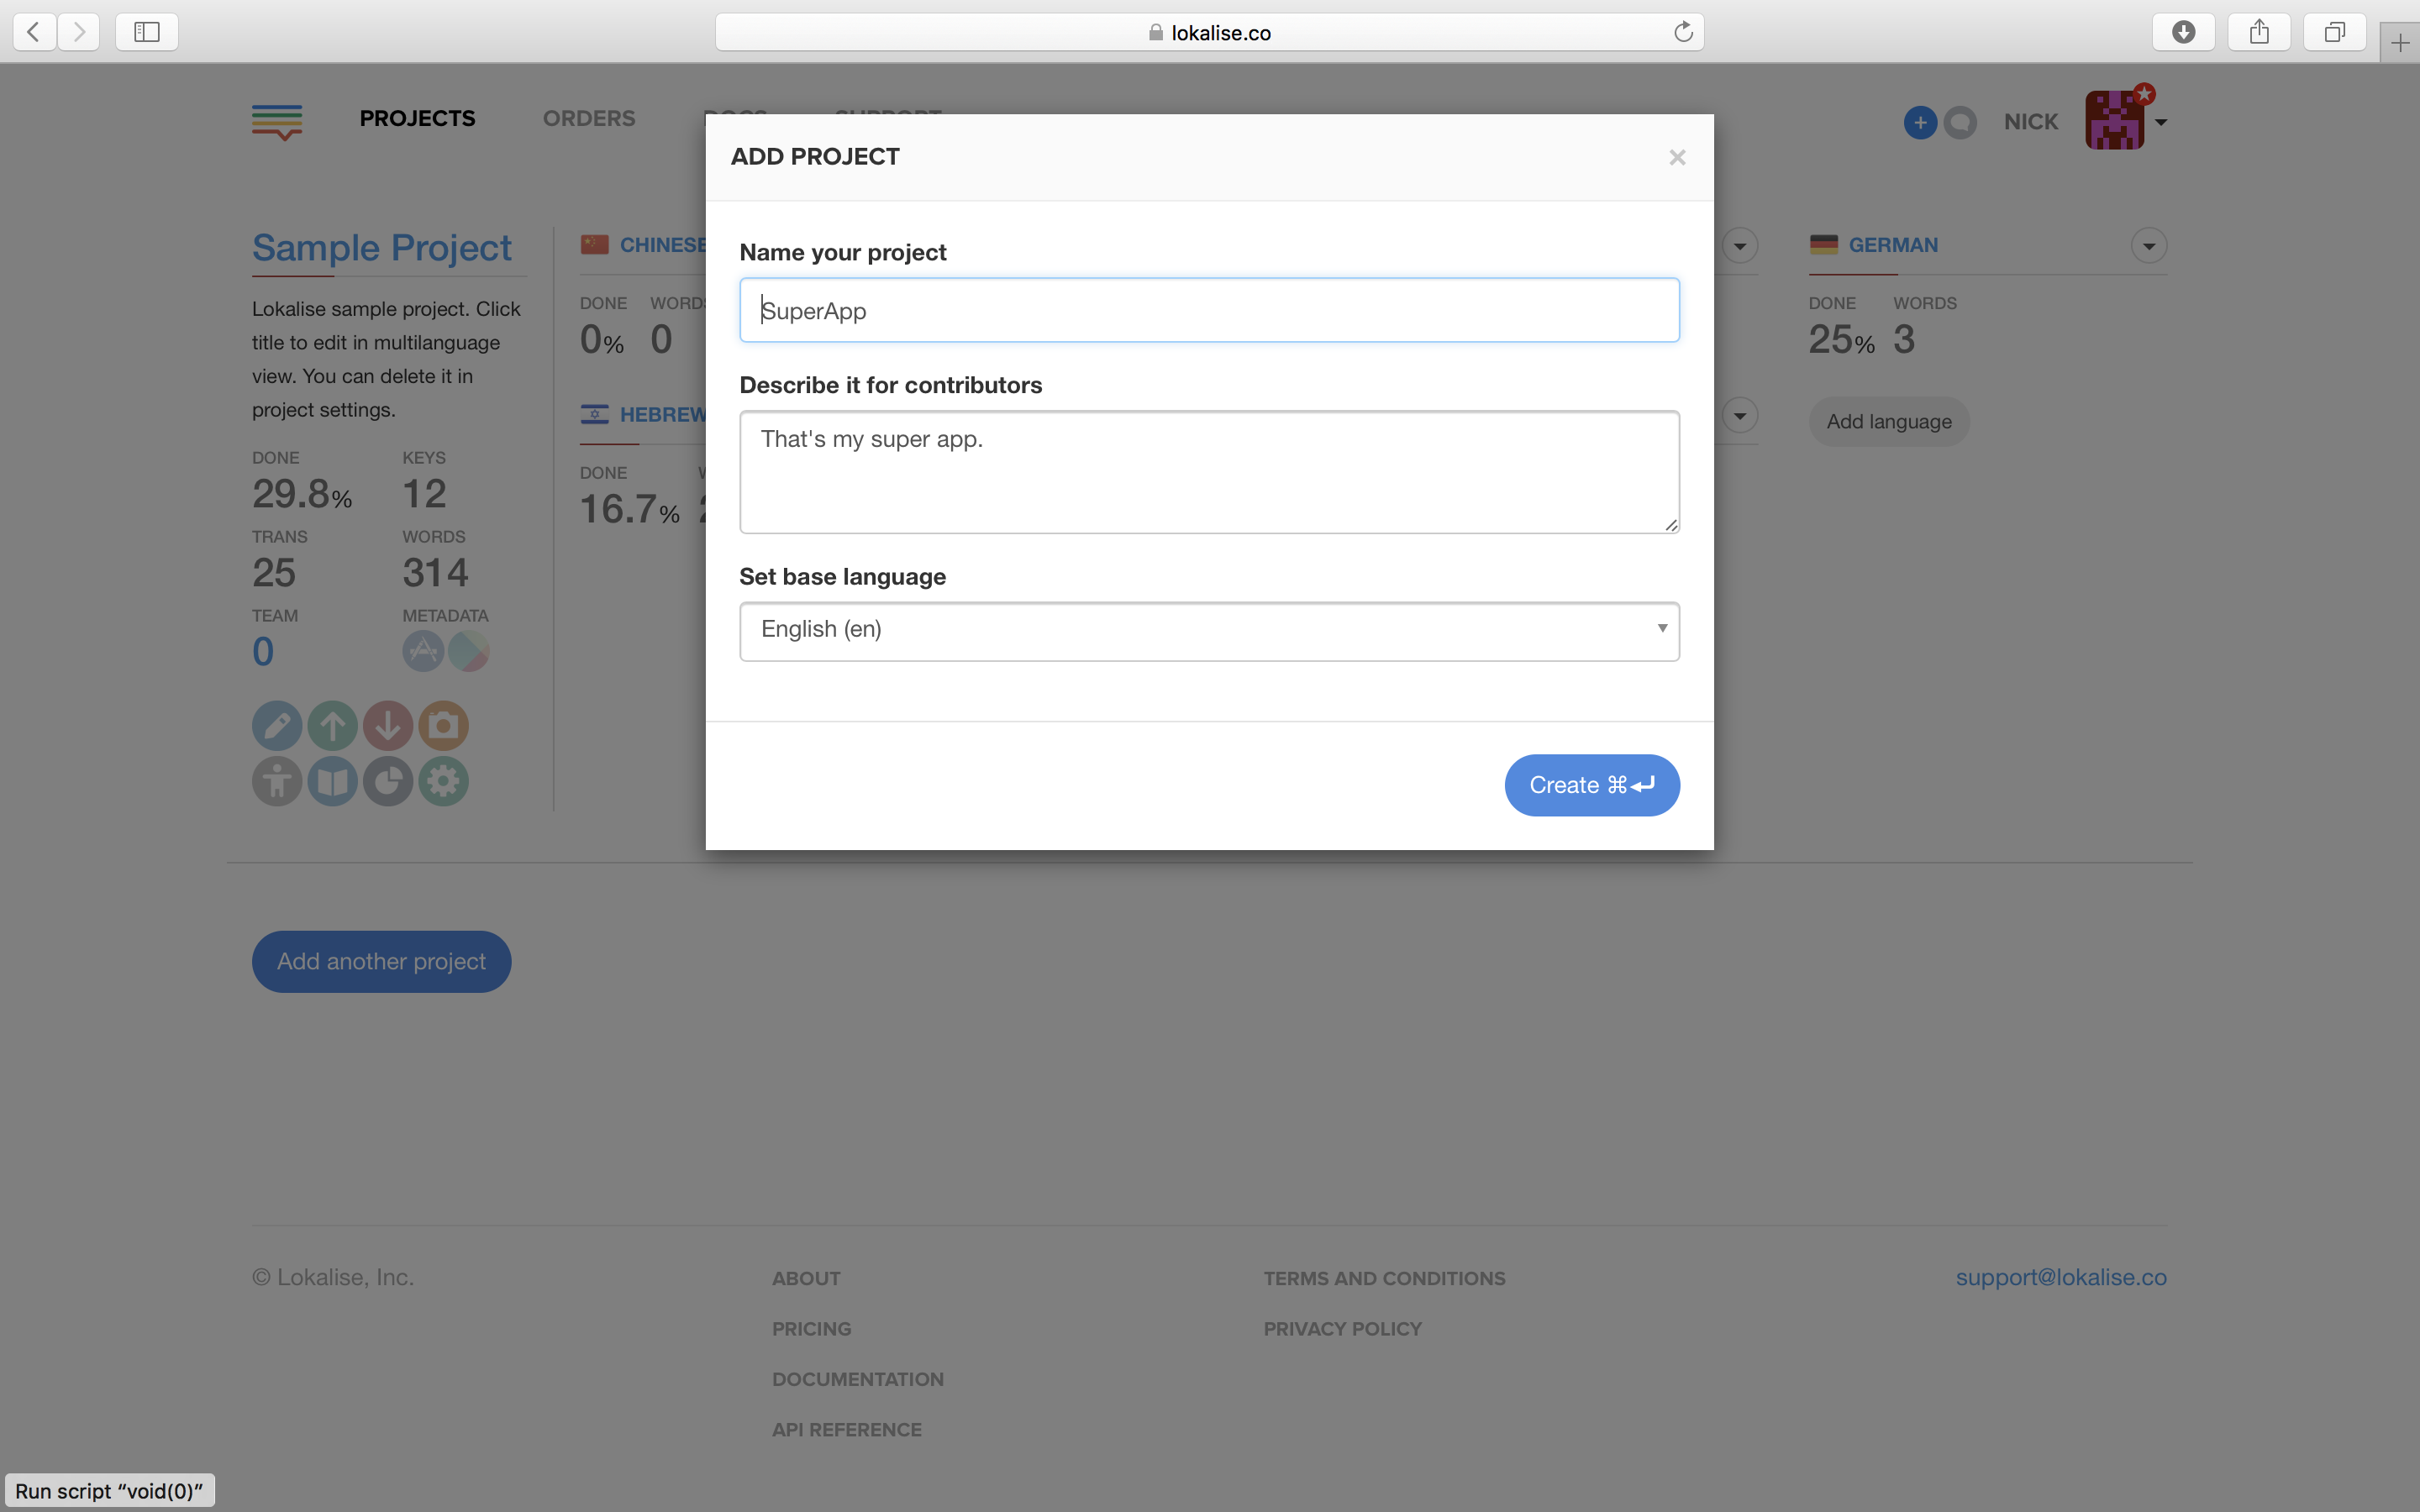Go to the ORDERS nav tab
Screen dimensions: 2420x1512
click(x=588, y=118)
